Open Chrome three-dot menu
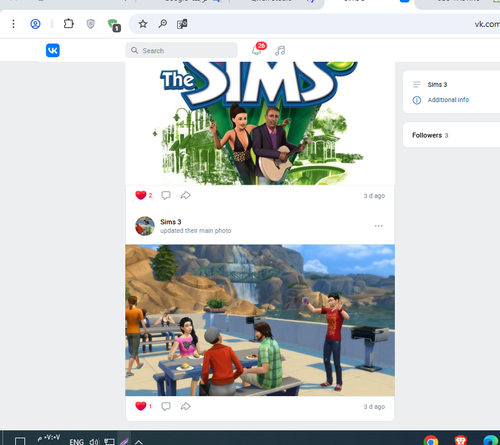The image size is (500, 445). pos(13,24)
